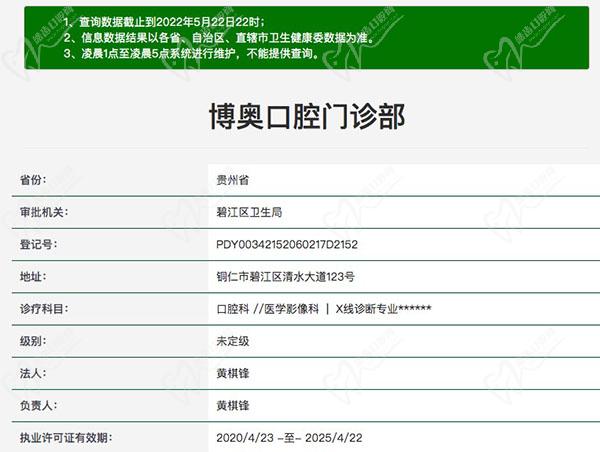Click 黄棋锋 in the 法人 row

pos(233,373)
